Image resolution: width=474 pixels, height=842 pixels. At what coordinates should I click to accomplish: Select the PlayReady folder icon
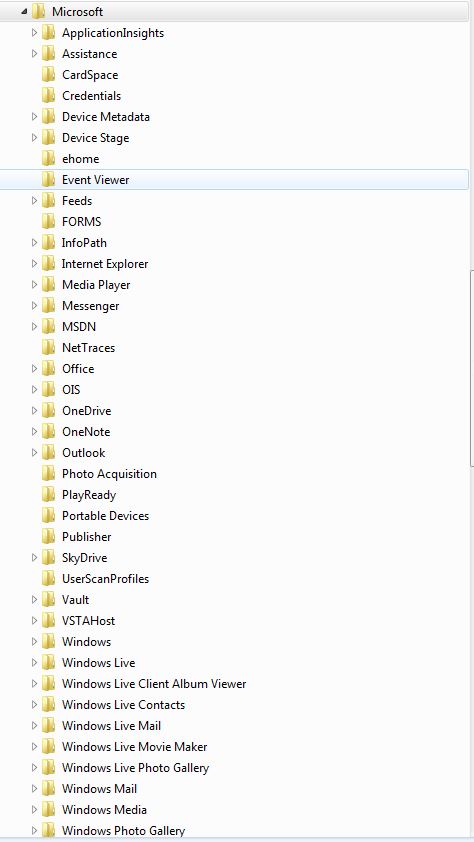pyautogui.click(x=48, y=495)
